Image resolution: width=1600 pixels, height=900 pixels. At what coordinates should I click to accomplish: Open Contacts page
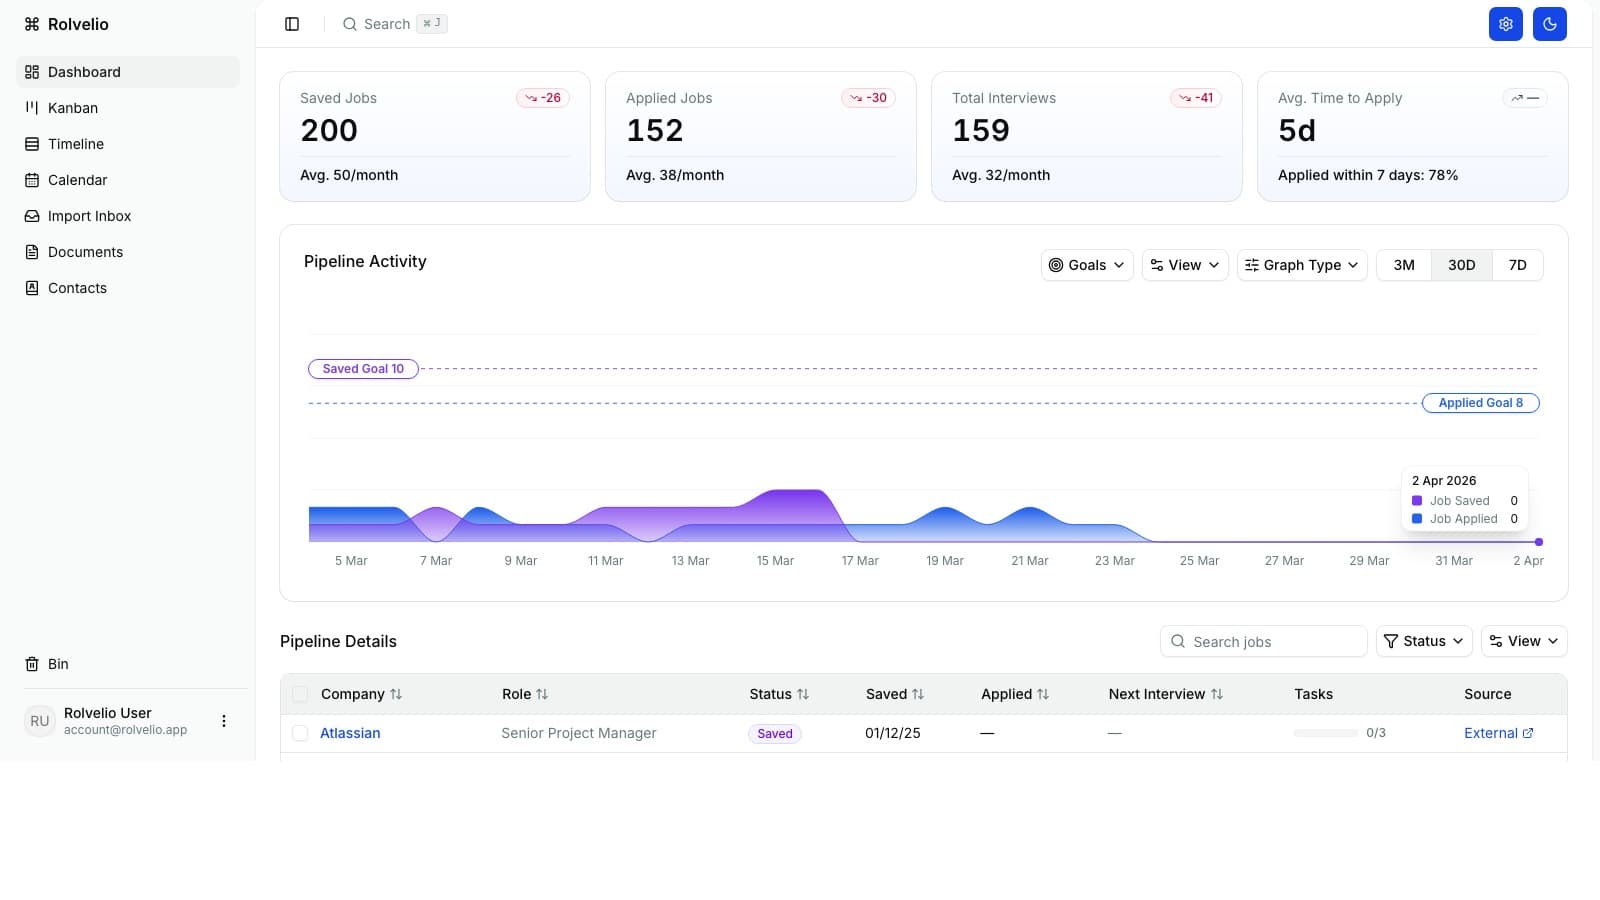click(x=128, y=288)
